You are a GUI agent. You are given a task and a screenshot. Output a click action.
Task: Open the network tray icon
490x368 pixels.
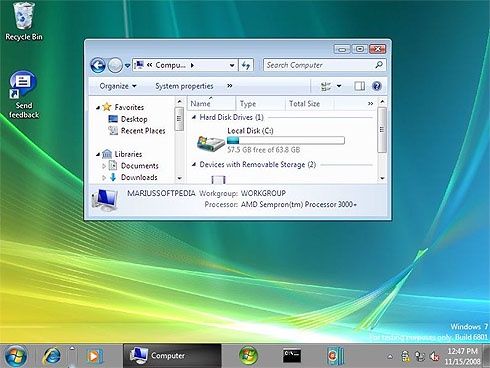tap(420, 356)
